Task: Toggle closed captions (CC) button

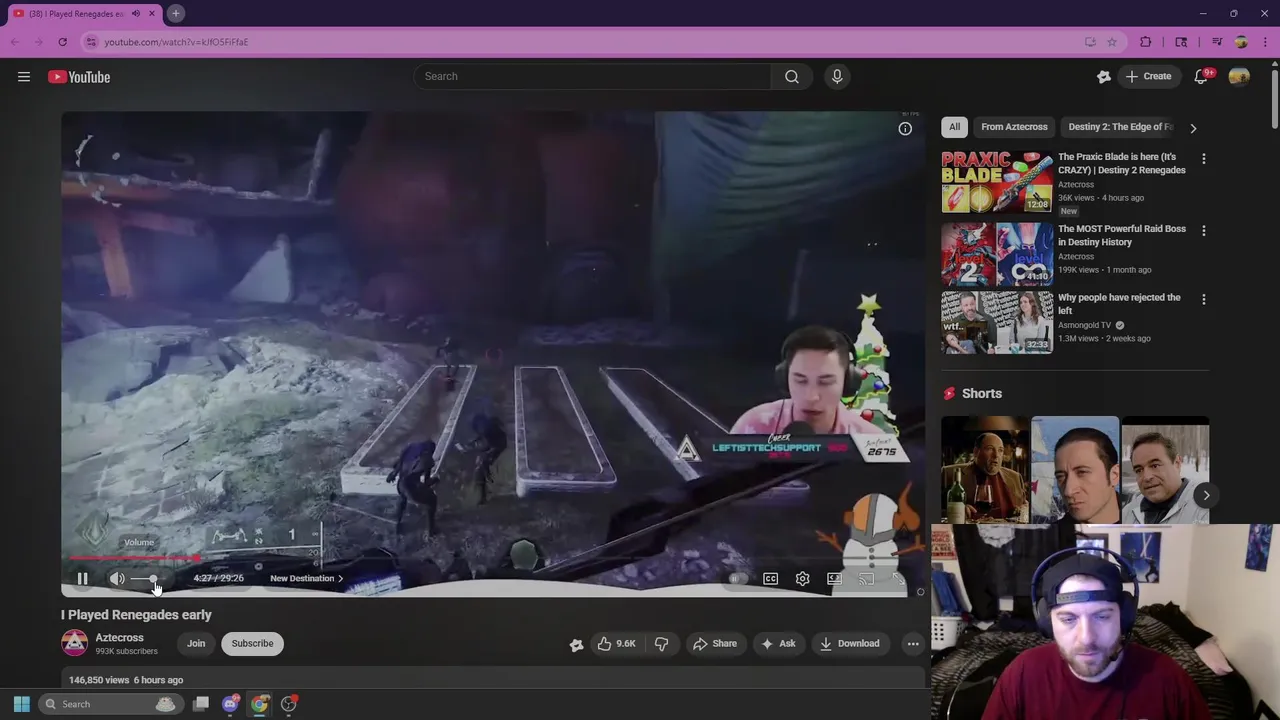Action: (x=770, y=578)
